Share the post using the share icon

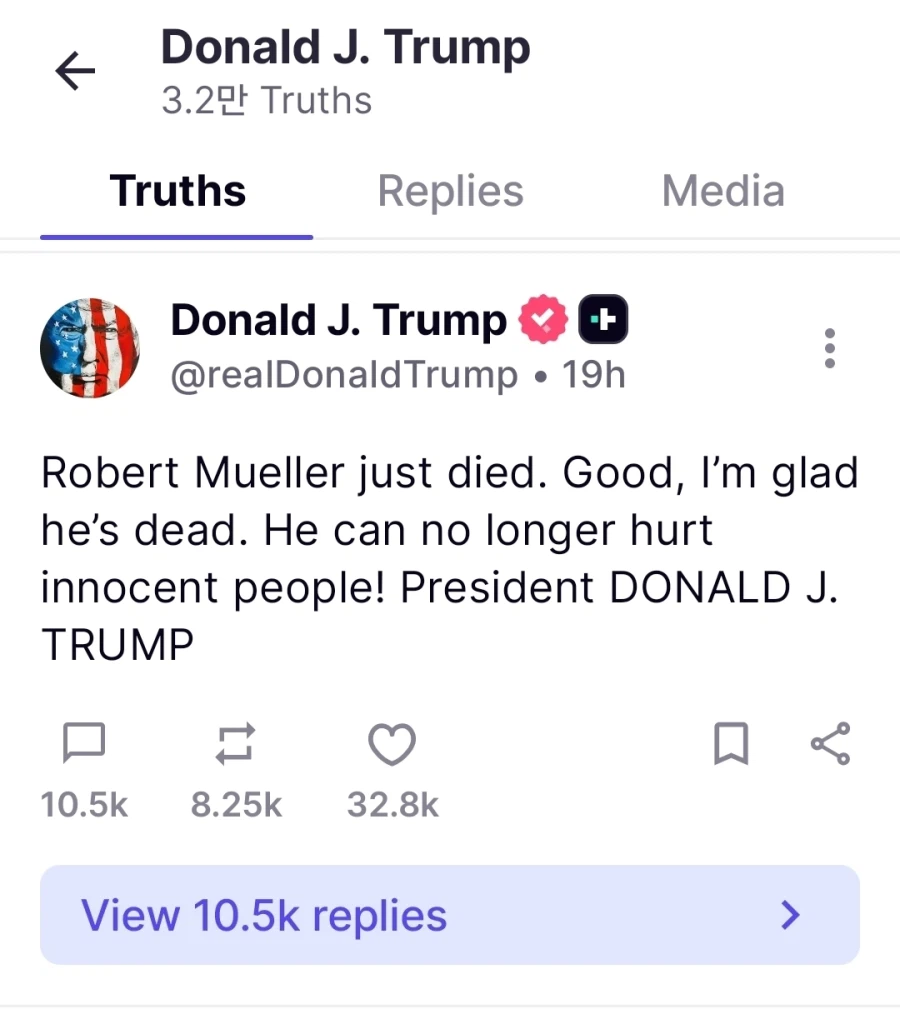coord(830,744)
